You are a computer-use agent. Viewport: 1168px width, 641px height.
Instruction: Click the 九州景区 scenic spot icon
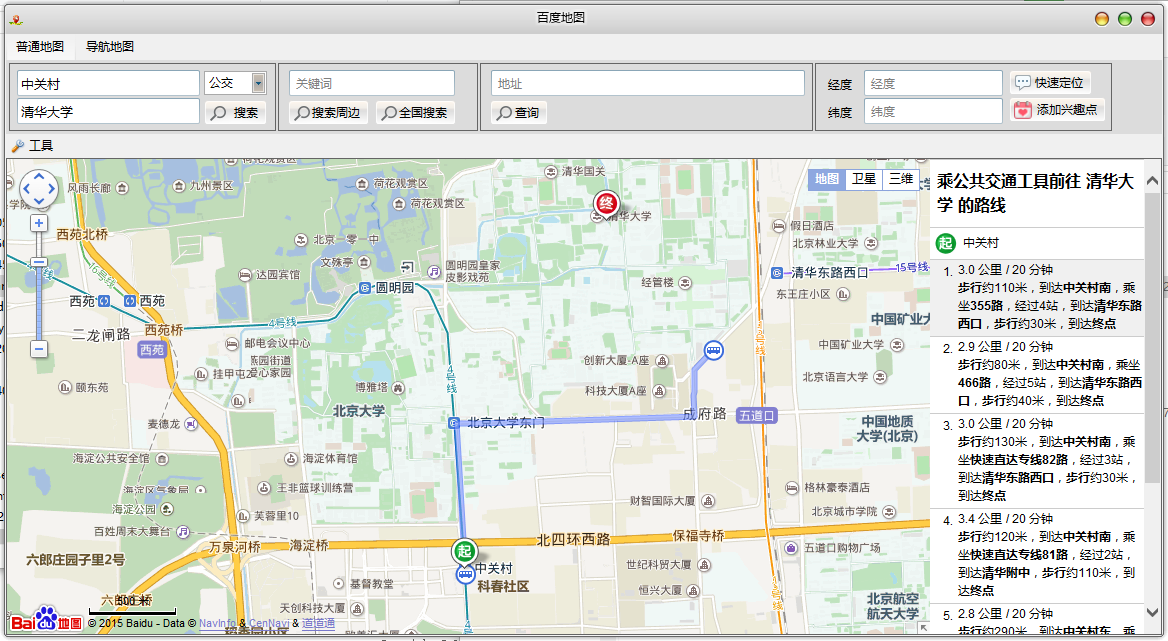tap(179, 185)
